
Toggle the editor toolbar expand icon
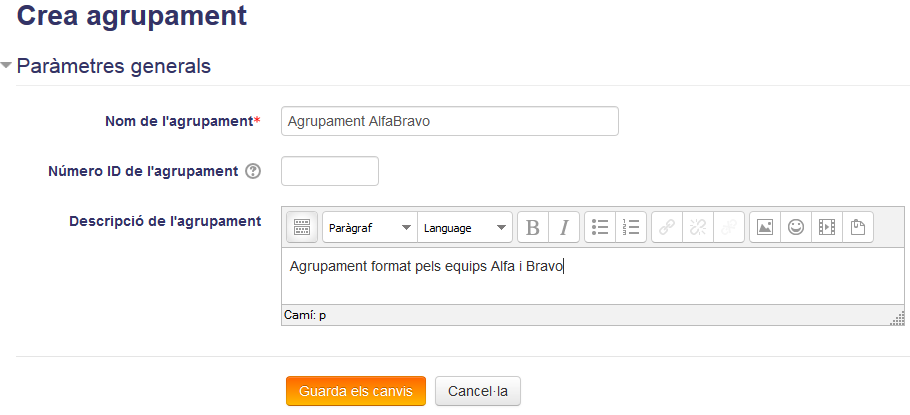pyautogui.click(x=302, y=227)
